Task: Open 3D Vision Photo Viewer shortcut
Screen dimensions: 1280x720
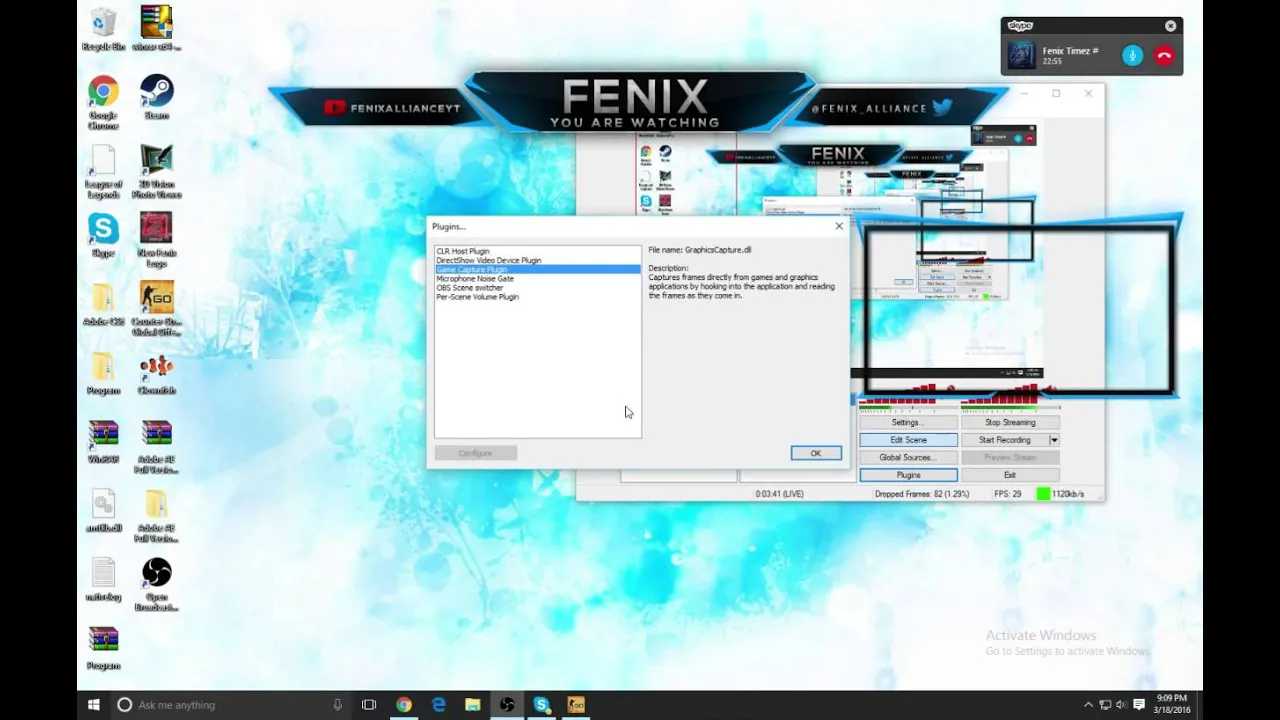Action: click(x=157, y=170)
